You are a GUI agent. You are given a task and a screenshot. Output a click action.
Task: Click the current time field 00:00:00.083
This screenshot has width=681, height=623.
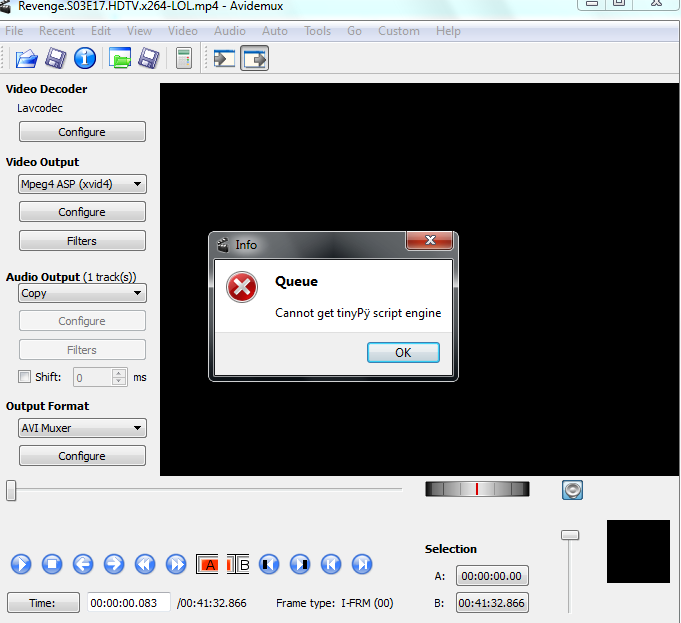click(129, 603)
